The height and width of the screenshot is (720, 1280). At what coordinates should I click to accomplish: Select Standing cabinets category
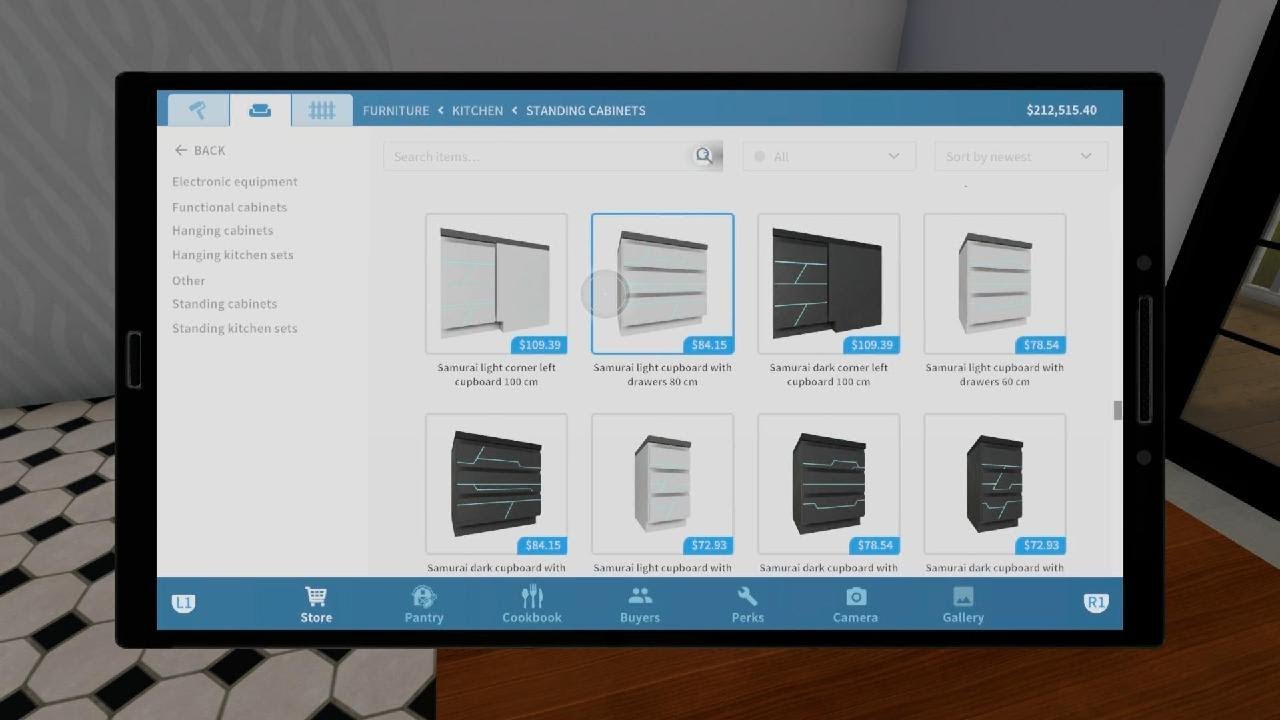click(224, 304)
